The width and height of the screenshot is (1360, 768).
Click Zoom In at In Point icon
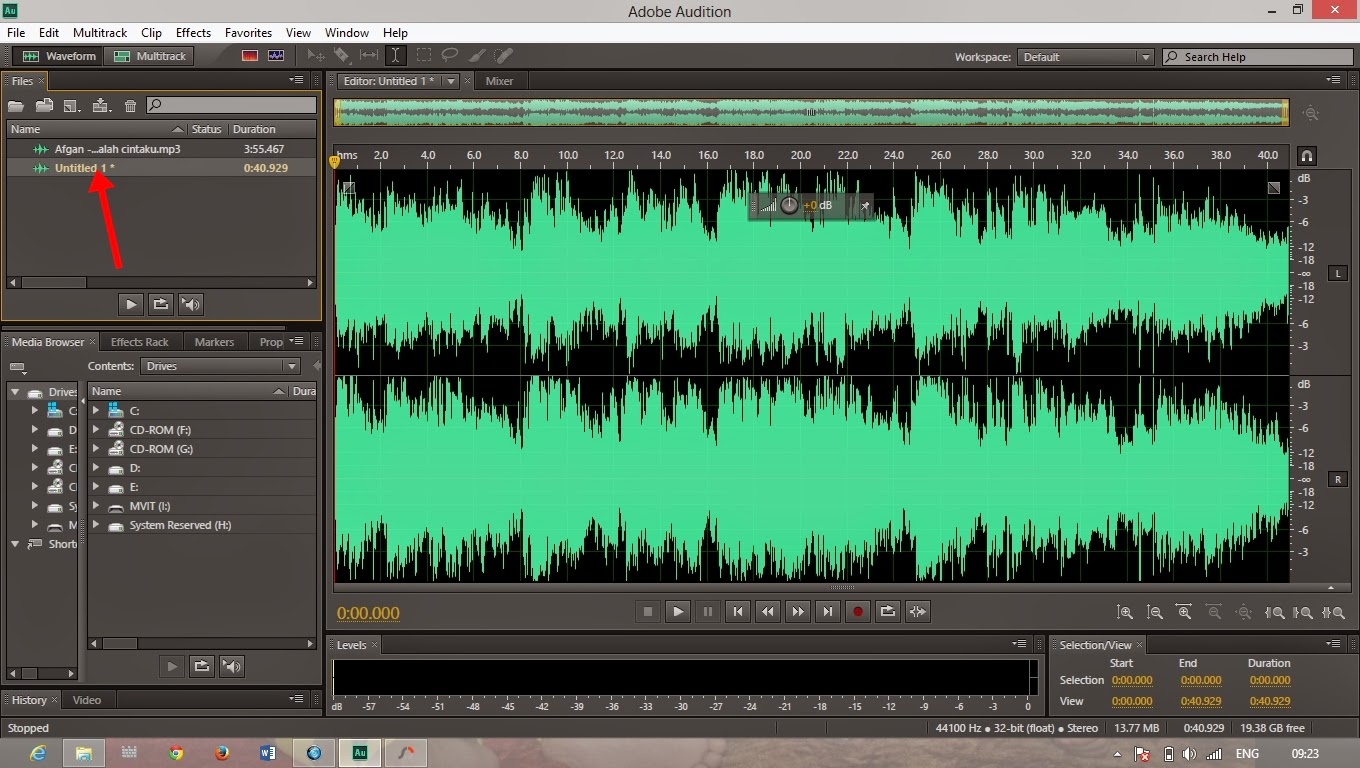[x=1275, y=612]
